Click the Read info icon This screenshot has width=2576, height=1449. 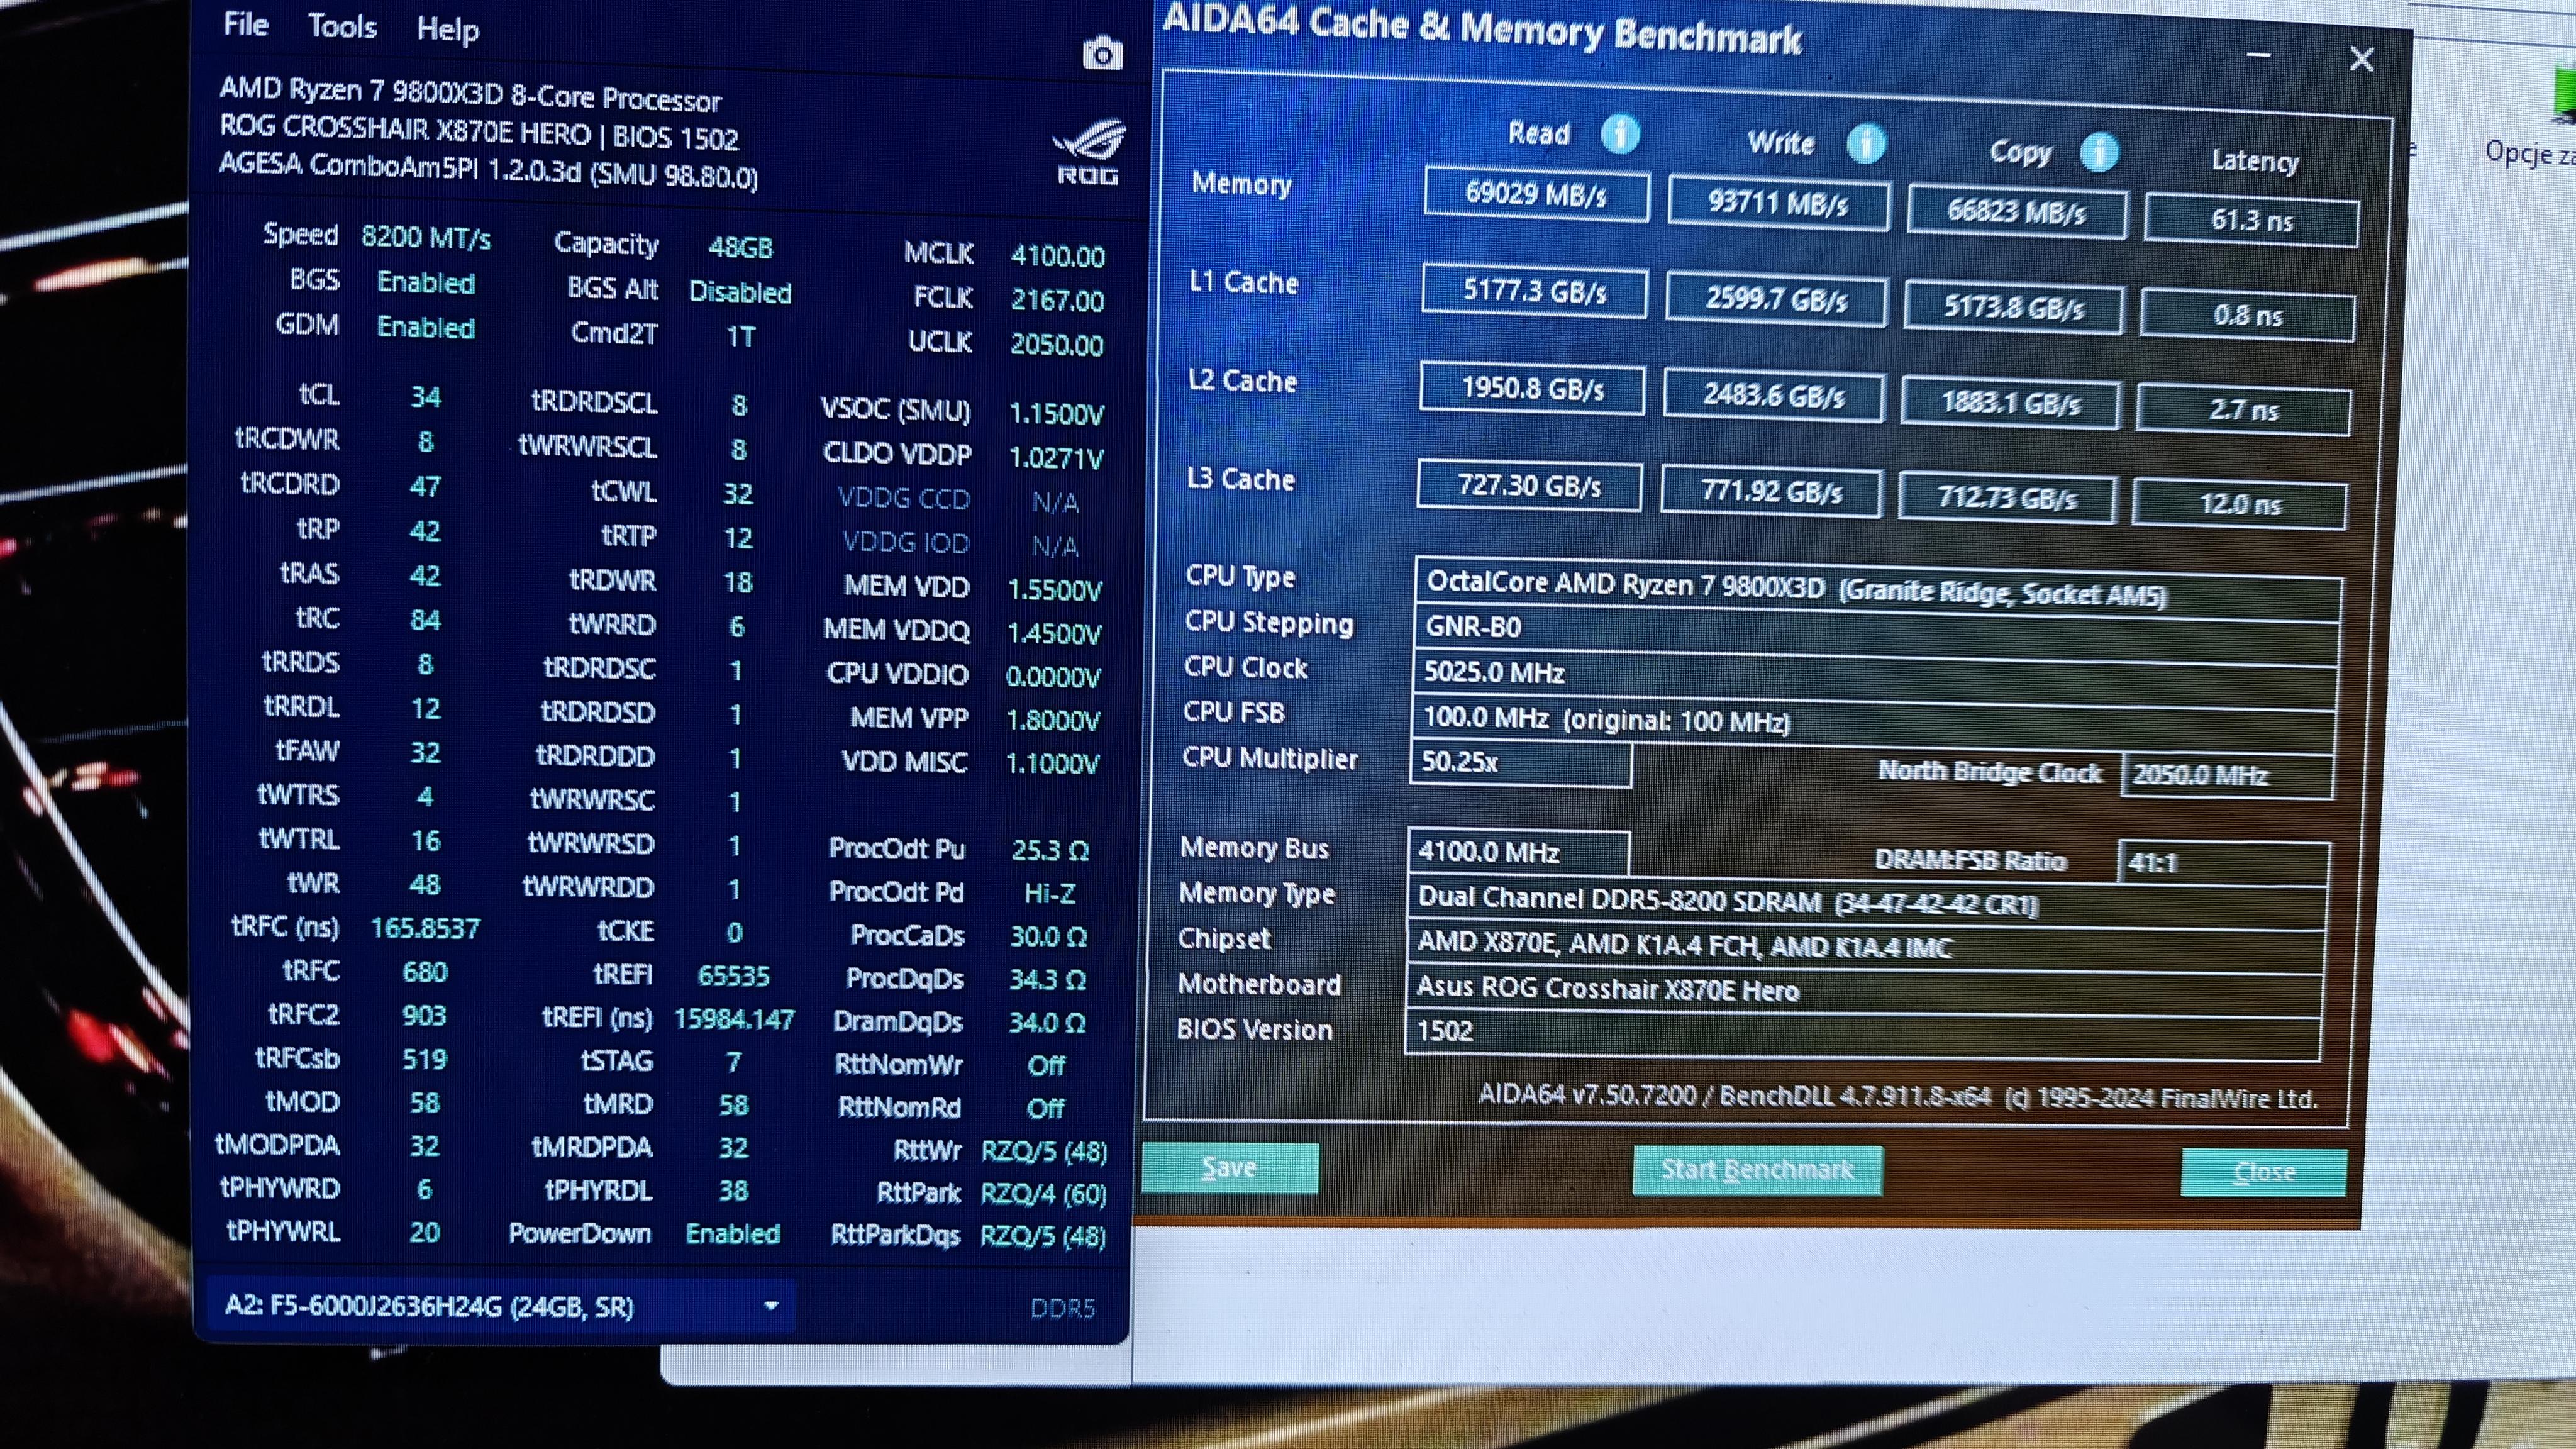pos(1620,133)
